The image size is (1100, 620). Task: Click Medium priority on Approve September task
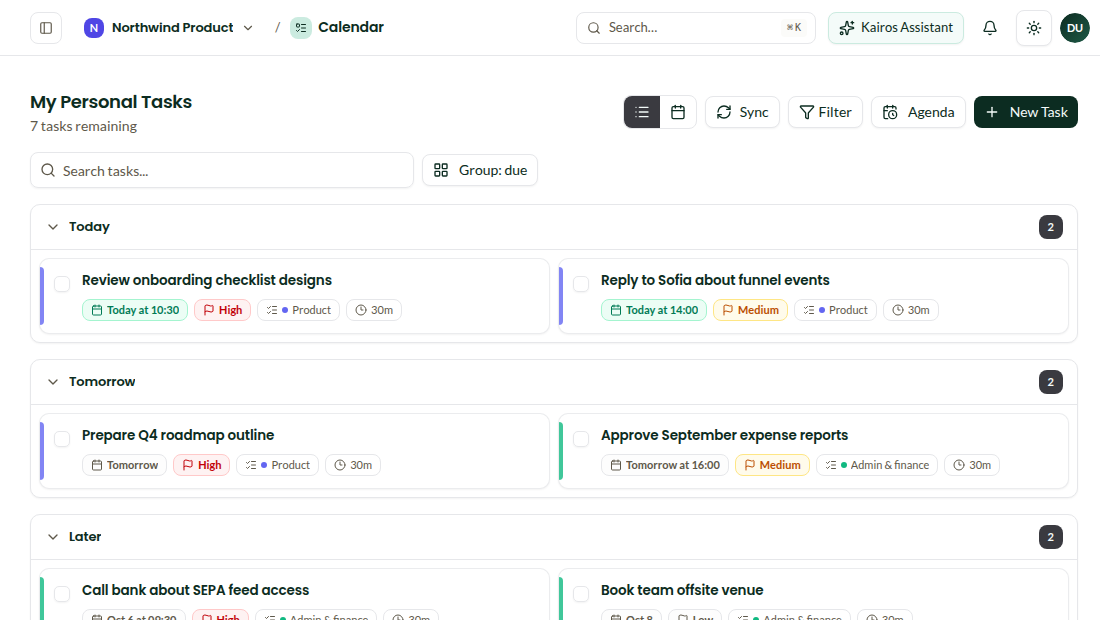(772, 465)
